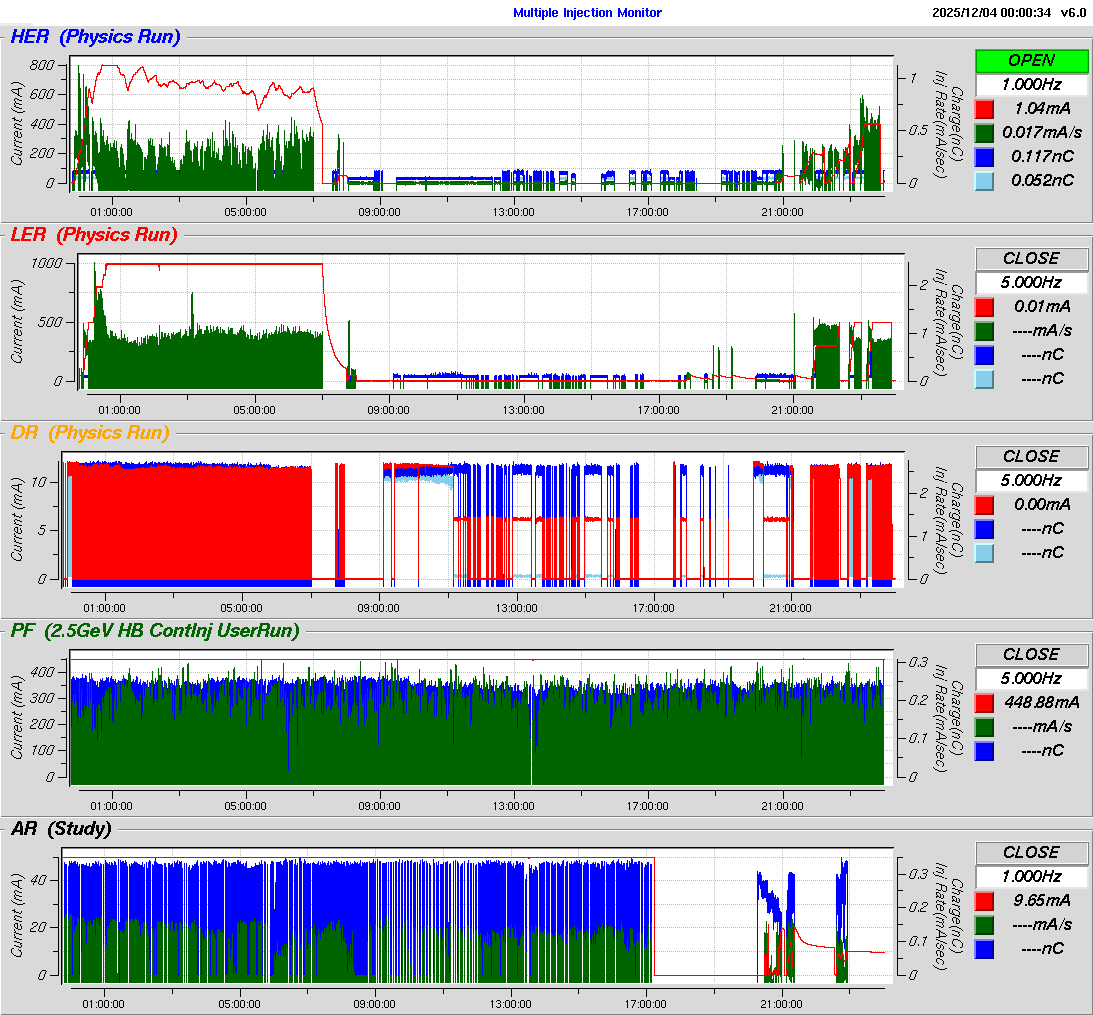Click the AR (Study) panel title
The image size is (1093, 1015).
click(x=60, y=829)
